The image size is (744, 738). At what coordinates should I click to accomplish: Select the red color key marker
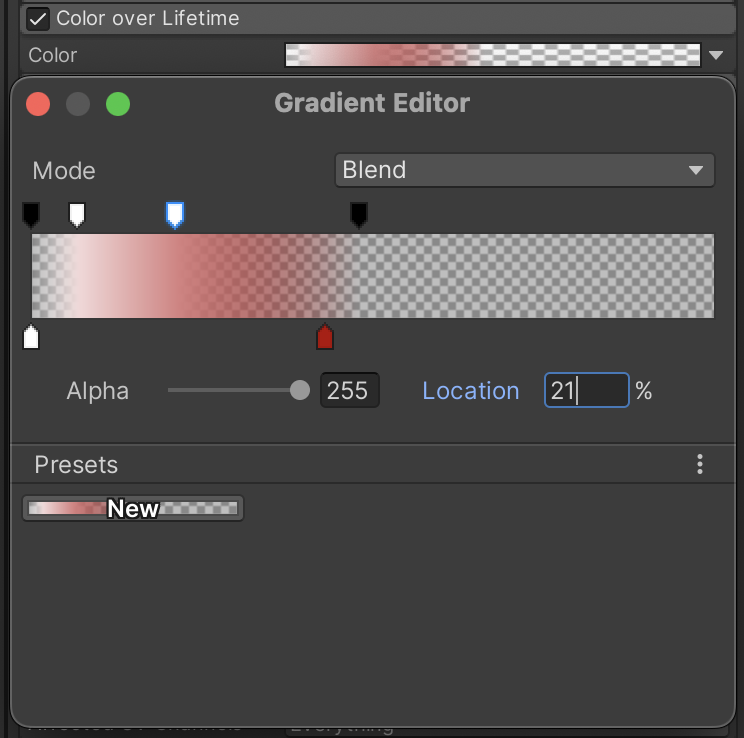(x=324, y=338)
